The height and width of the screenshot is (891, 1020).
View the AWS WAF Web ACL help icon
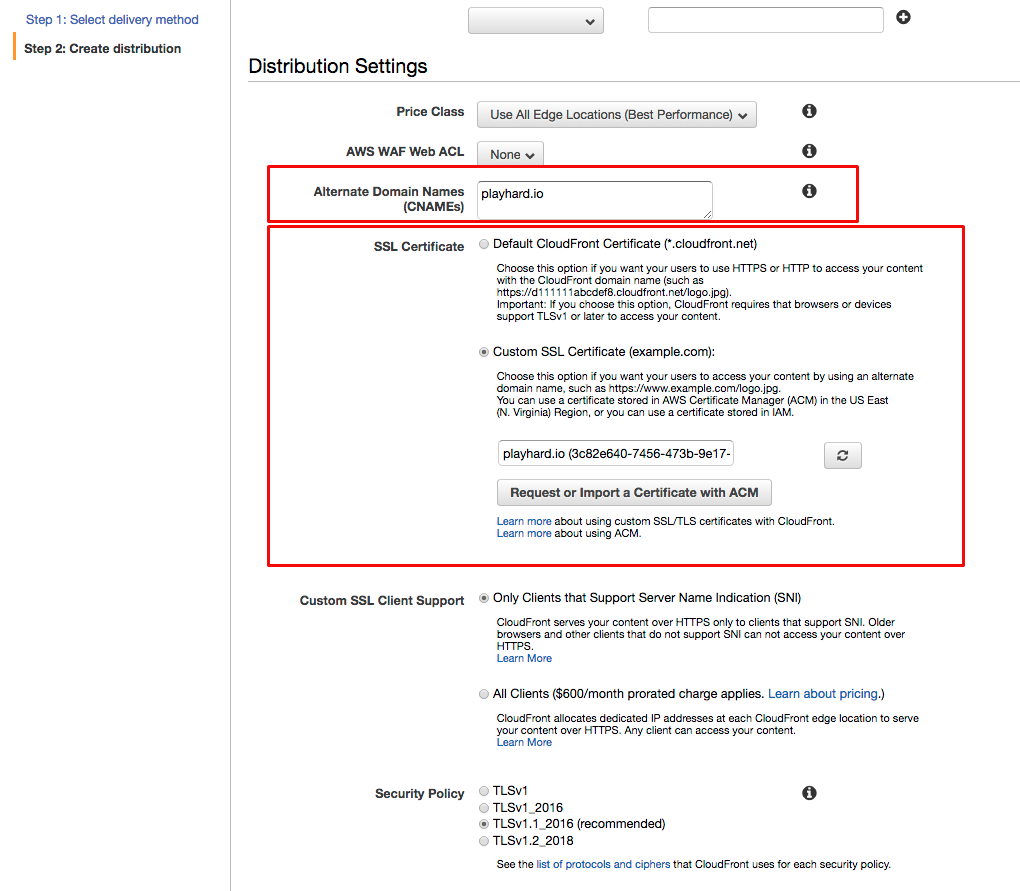tap(809, 150)
